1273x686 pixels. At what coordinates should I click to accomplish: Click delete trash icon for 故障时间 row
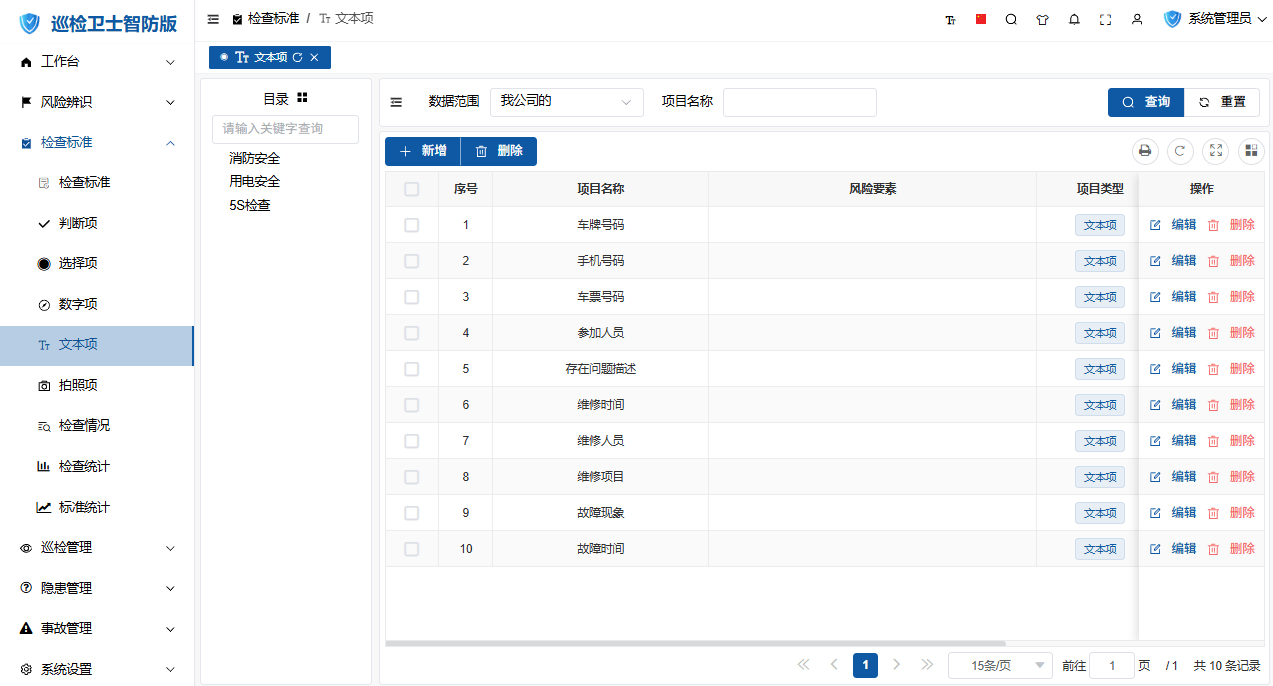(1213, 549)
